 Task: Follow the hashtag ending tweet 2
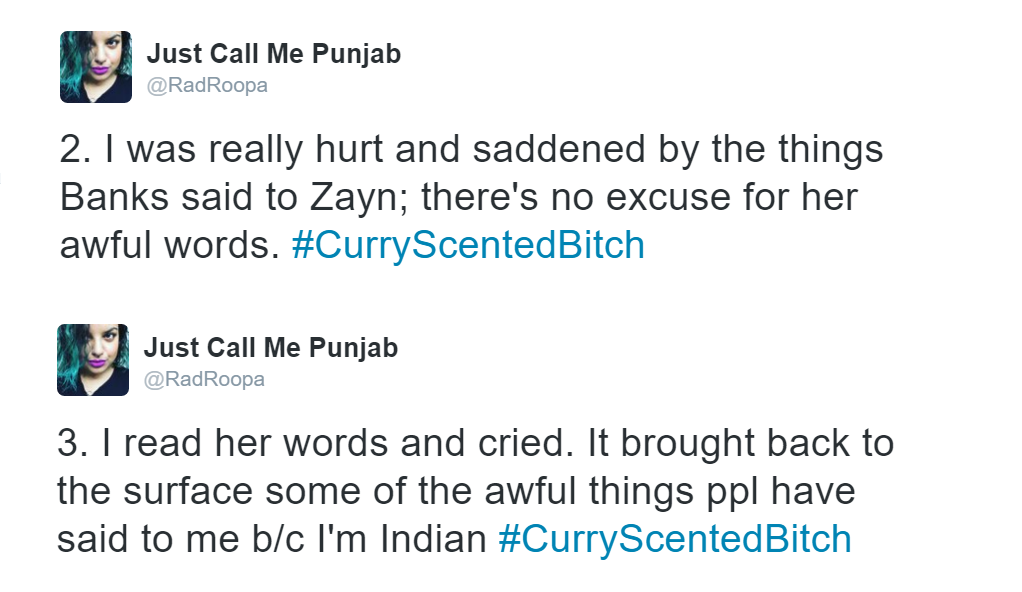point(468,245)
